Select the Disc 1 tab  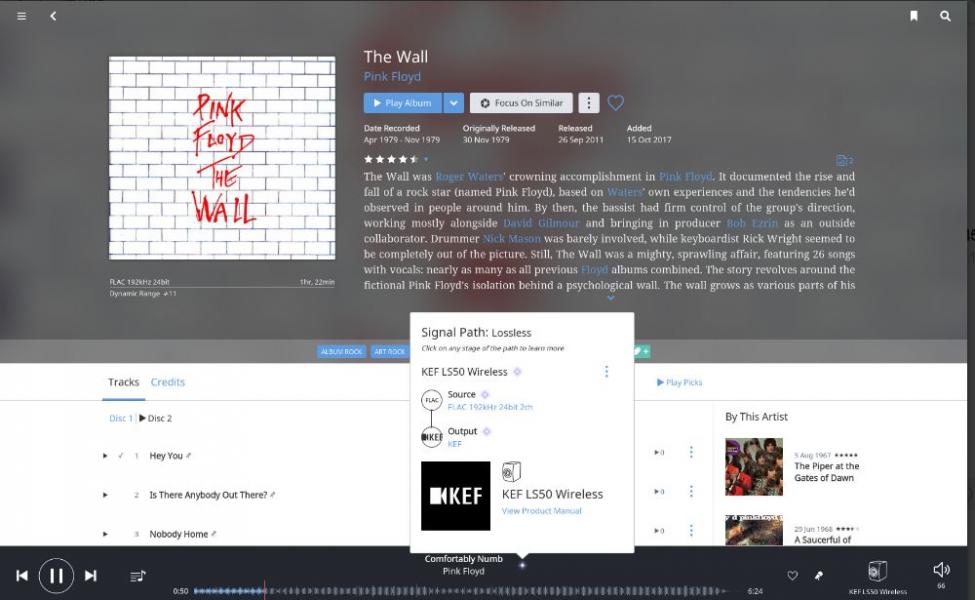point(121,418)
